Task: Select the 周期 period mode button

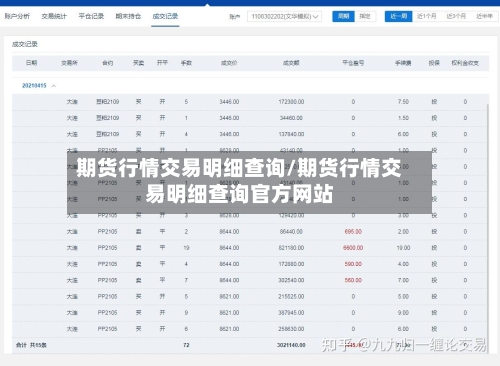Action: pyautogui.click(x=343, y=16)
